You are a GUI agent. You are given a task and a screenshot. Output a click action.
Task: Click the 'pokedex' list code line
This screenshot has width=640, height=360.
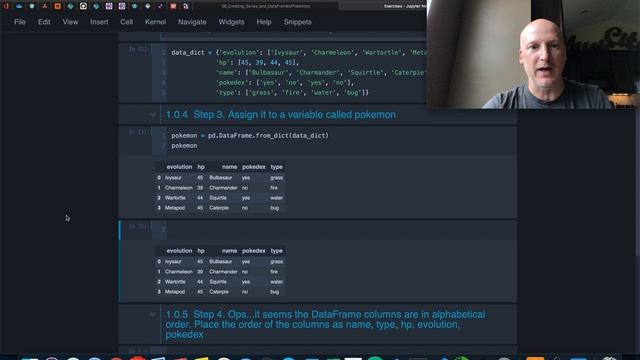tap(284, 82)
